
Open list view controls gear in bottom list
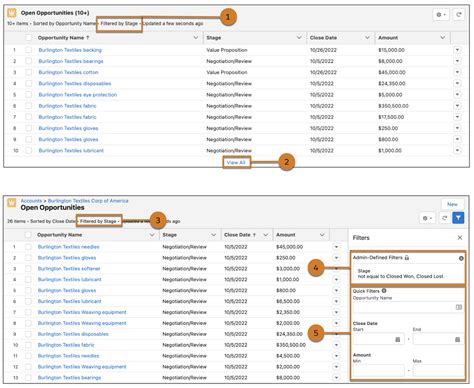coord(427,218)
